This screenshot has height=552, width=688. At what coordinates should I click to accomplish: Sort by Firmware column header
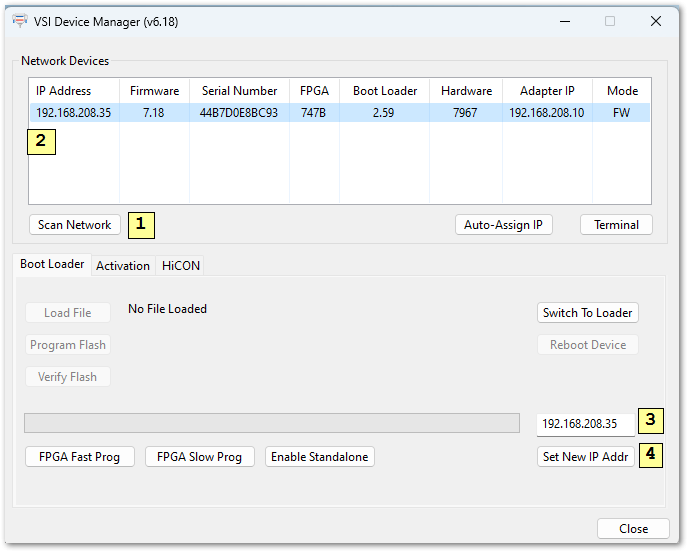154,91
